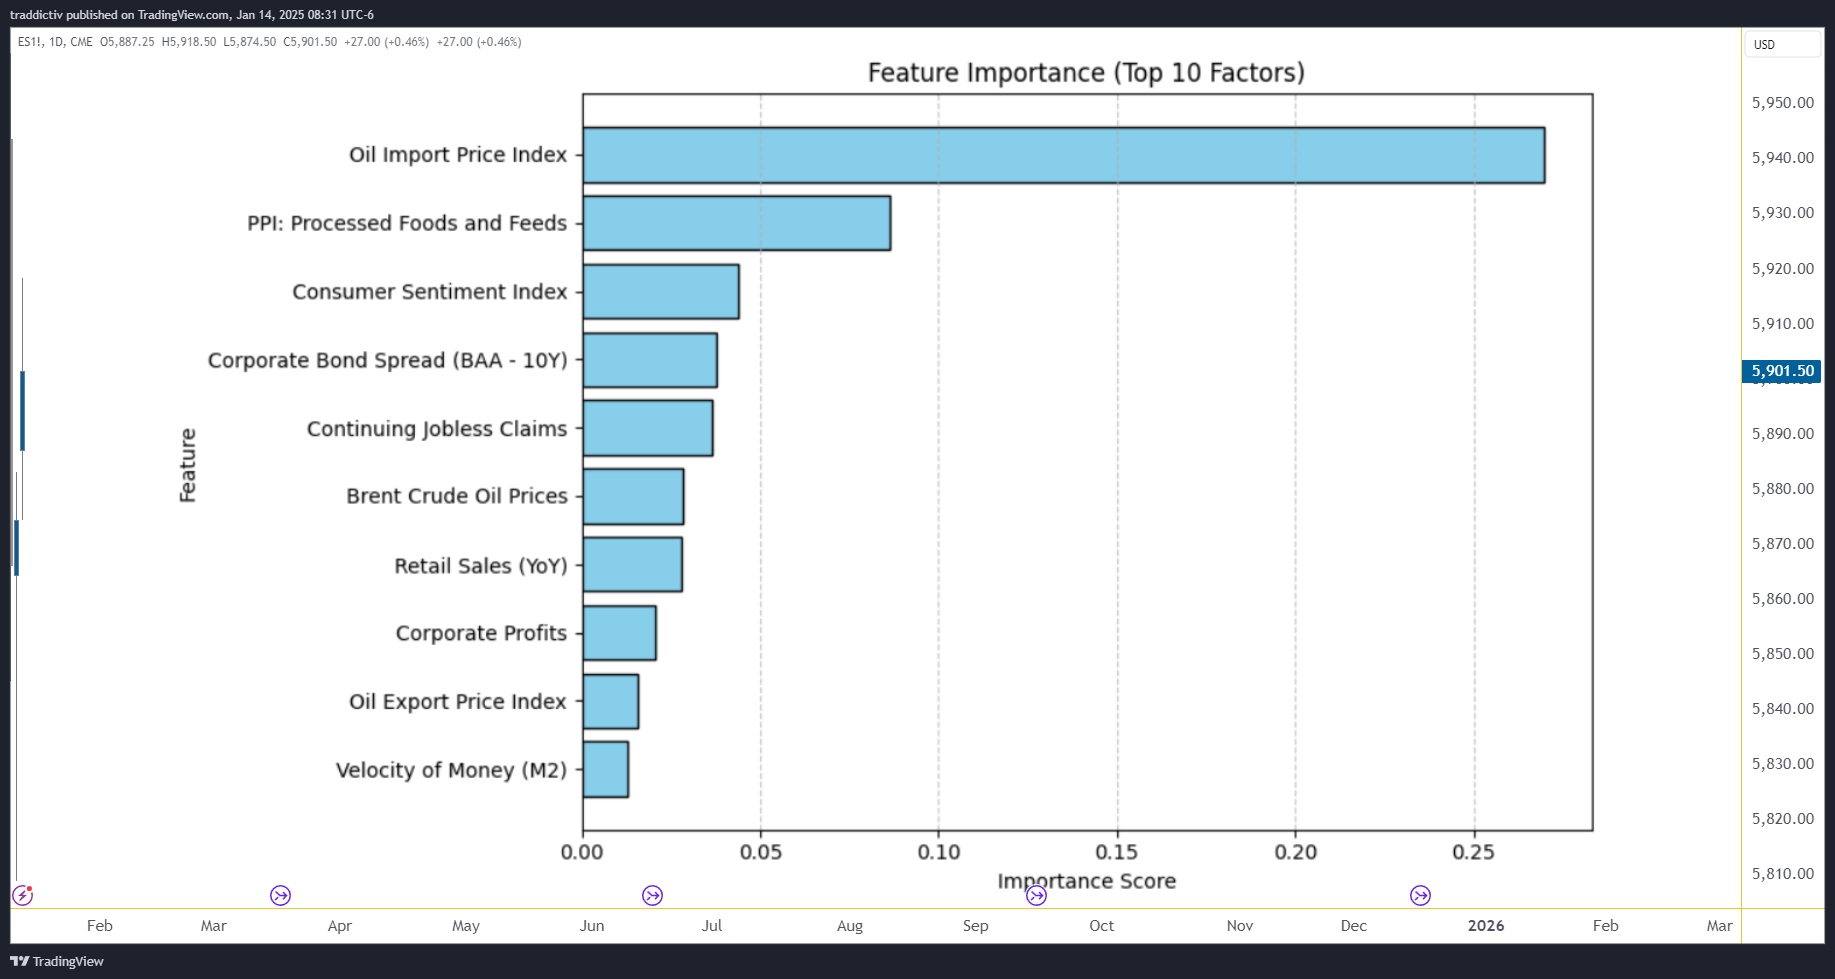Click the Feature y-axis label
The height and width of the screenshot is (979, 1835).
click(187, 465)
